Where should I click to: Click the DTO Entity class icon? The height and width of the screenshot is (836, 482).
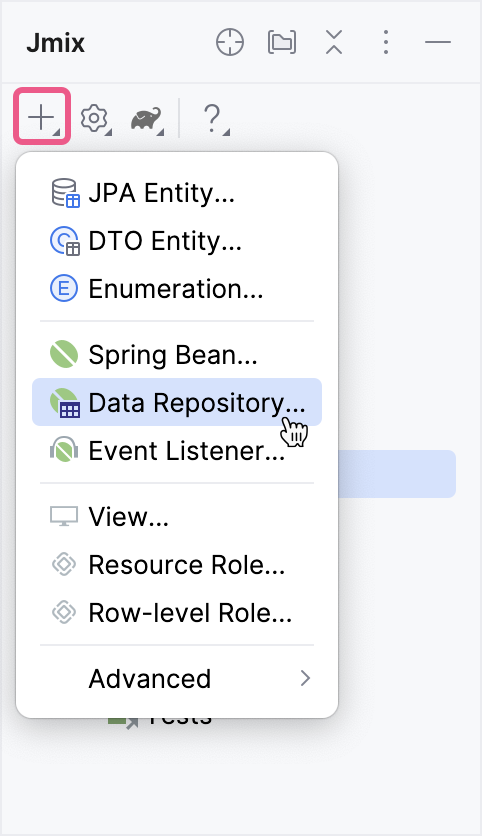click(x=65, y=241)
